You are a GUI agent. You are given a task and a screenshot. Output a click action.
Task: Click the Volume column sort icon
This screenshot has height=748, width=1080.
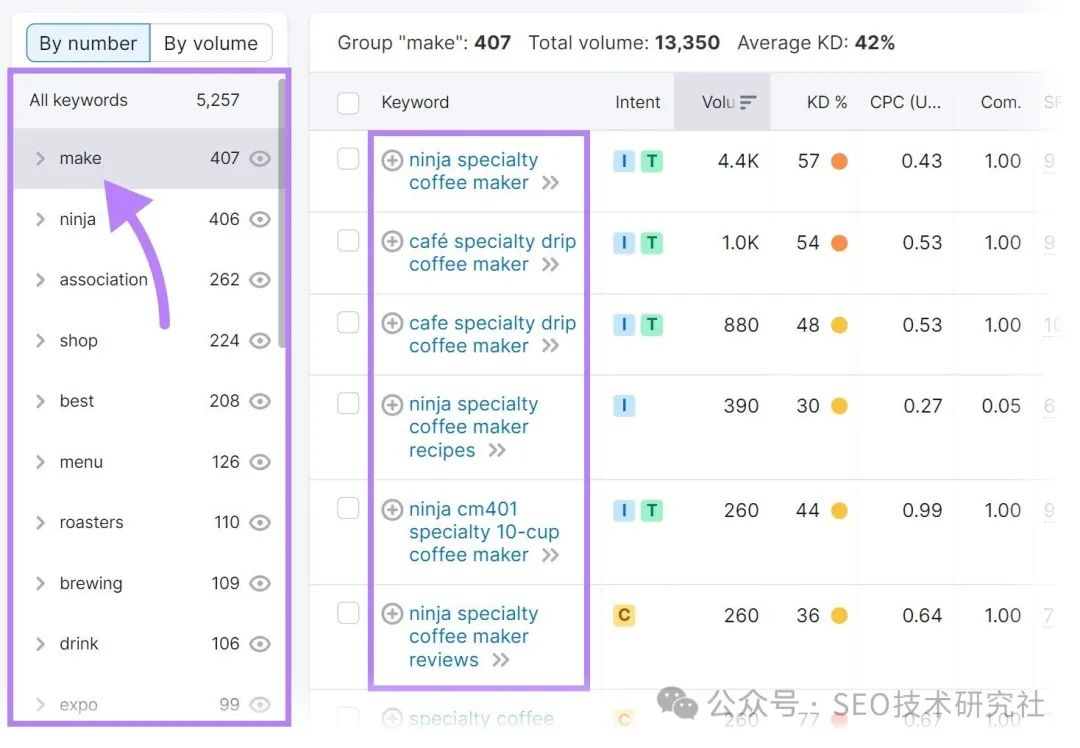click(748, 102)
